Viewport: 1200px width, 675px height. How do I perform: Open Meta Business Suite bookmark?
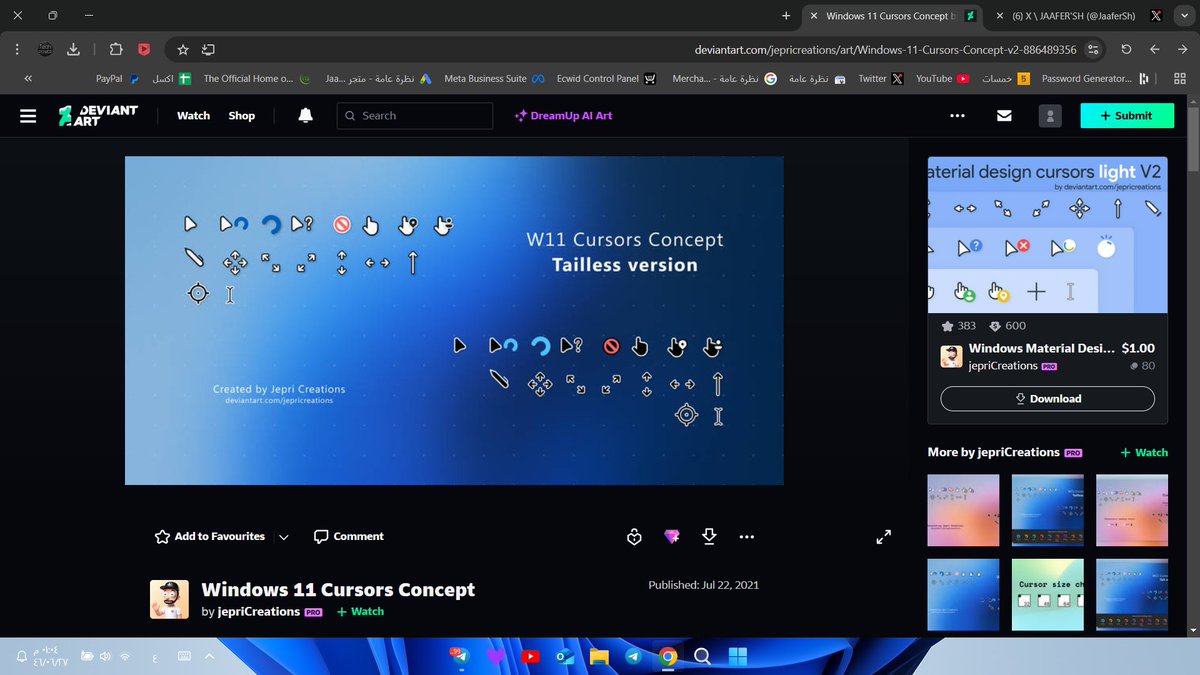click(493, 78)
